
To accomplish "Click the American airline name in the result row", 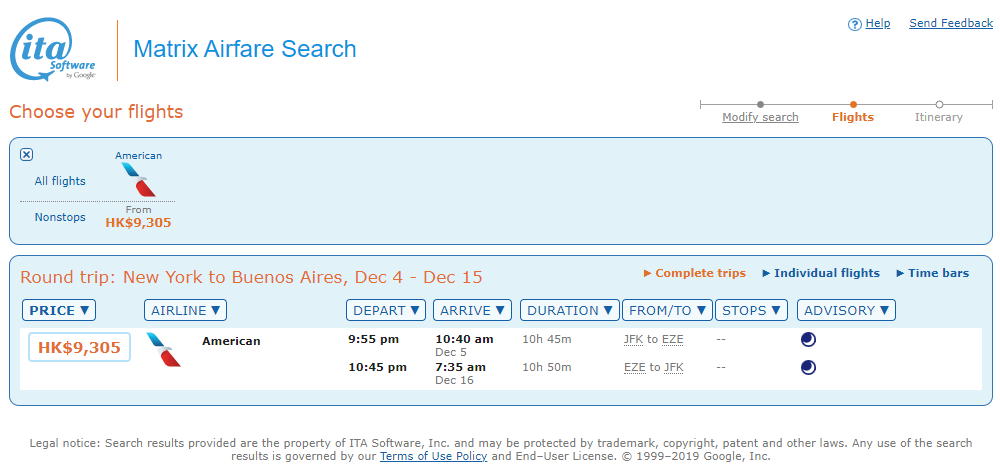I will [232, 341].
